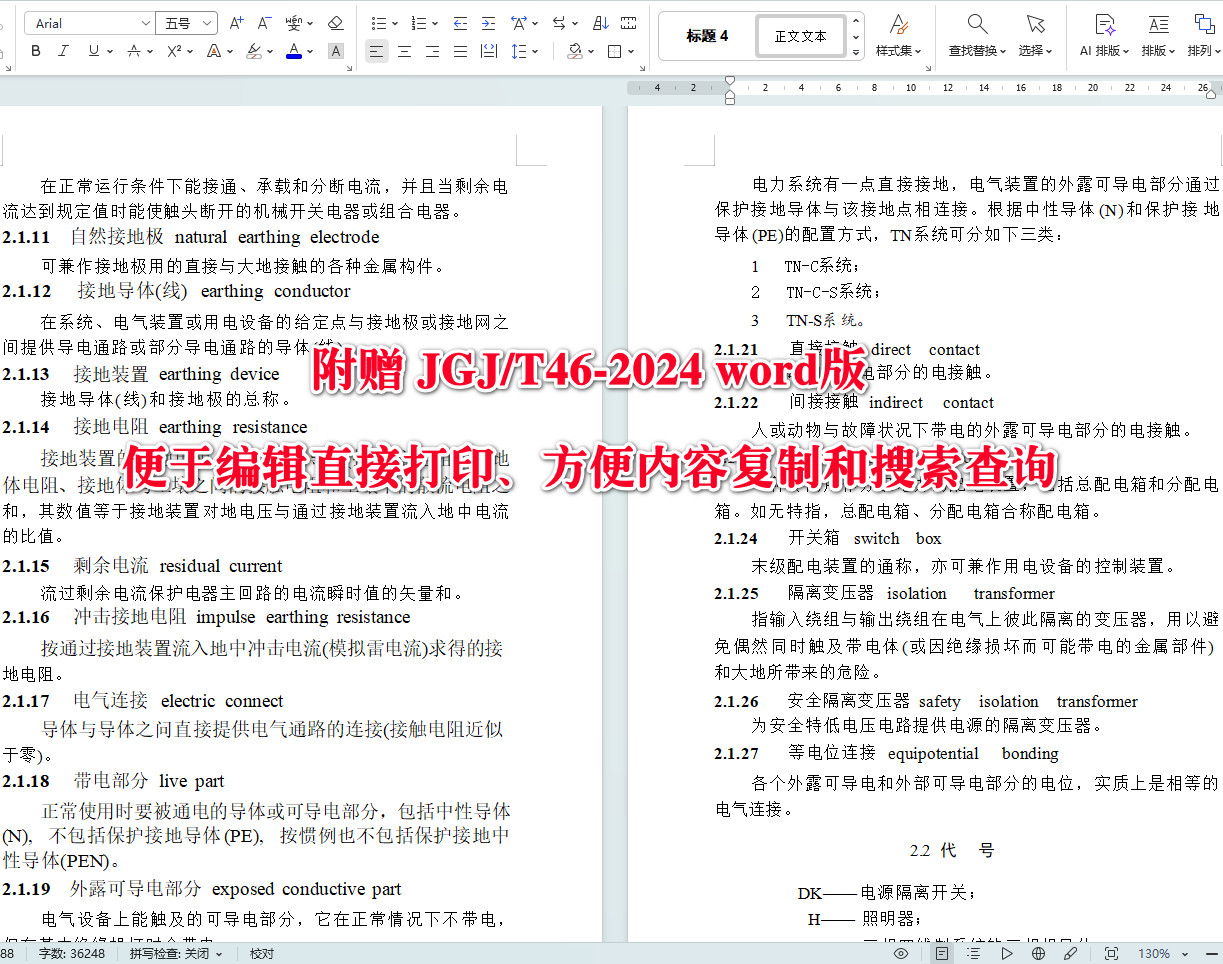
Task: Open the 样式集 style set gallery
Action: [898, 35]
